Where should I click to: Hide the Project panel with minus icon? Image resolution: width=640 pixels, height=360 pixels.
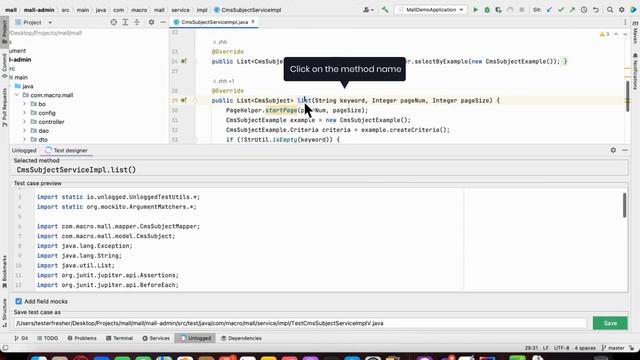tap(163, 22)
